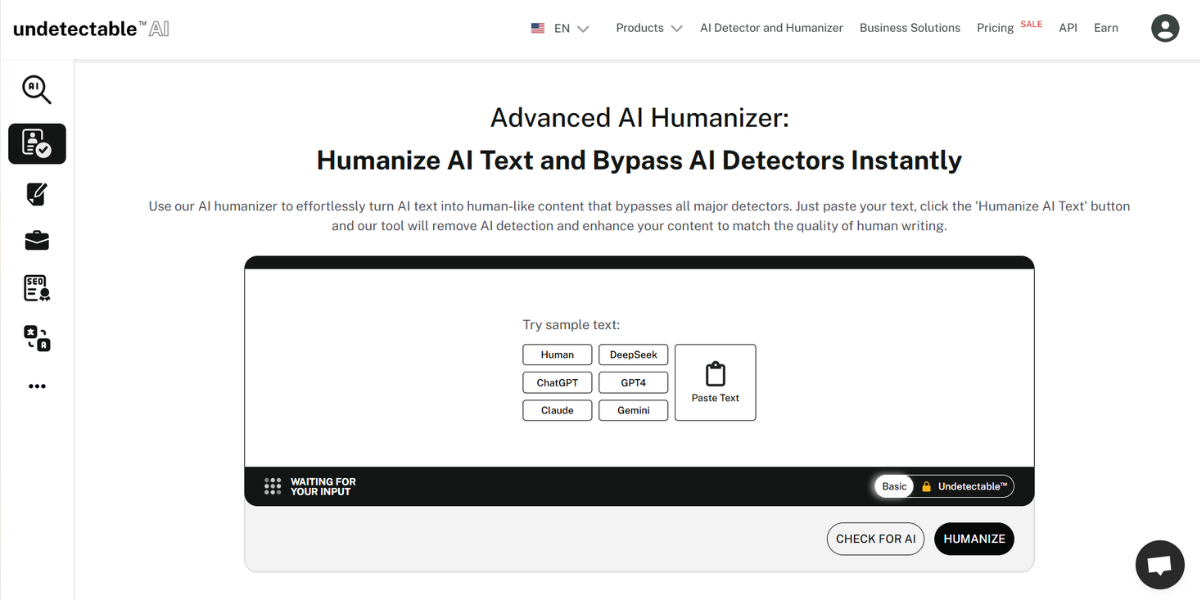This screenshot has height=600, width=1200.
Task: Click the CHECK FOR AI button
Action: pyautogui.click(x=875, y=539)
